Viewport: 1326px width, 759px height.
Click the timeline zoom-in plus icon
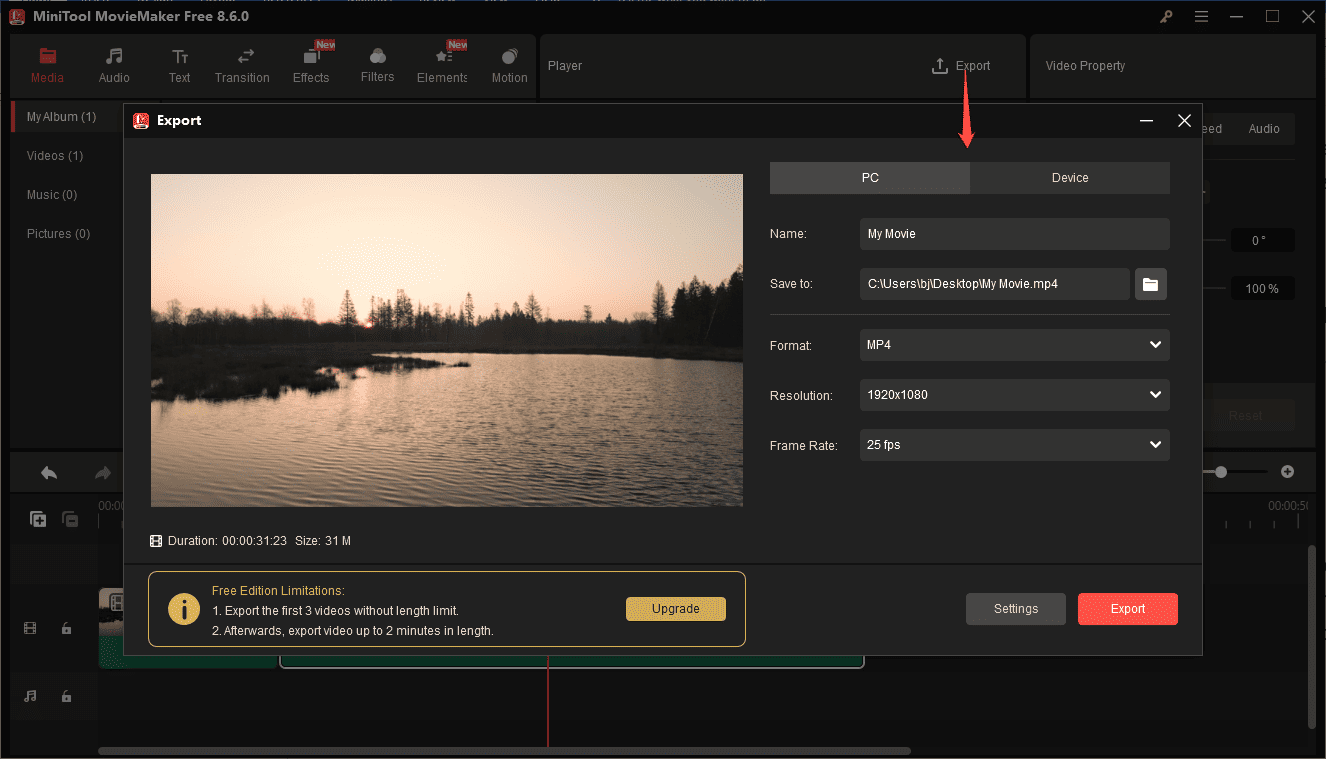point(1288,472)
